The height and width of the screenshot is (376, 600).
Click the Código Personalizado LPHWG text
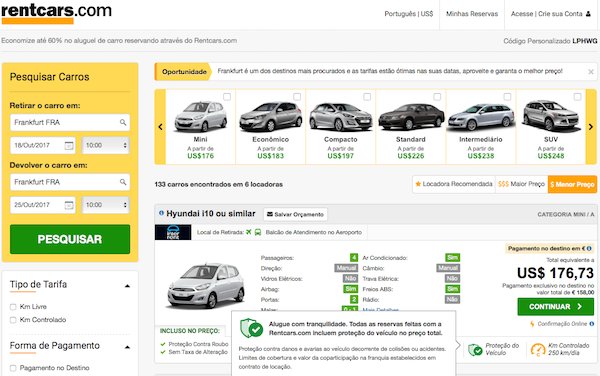click(x=550, y=41)
